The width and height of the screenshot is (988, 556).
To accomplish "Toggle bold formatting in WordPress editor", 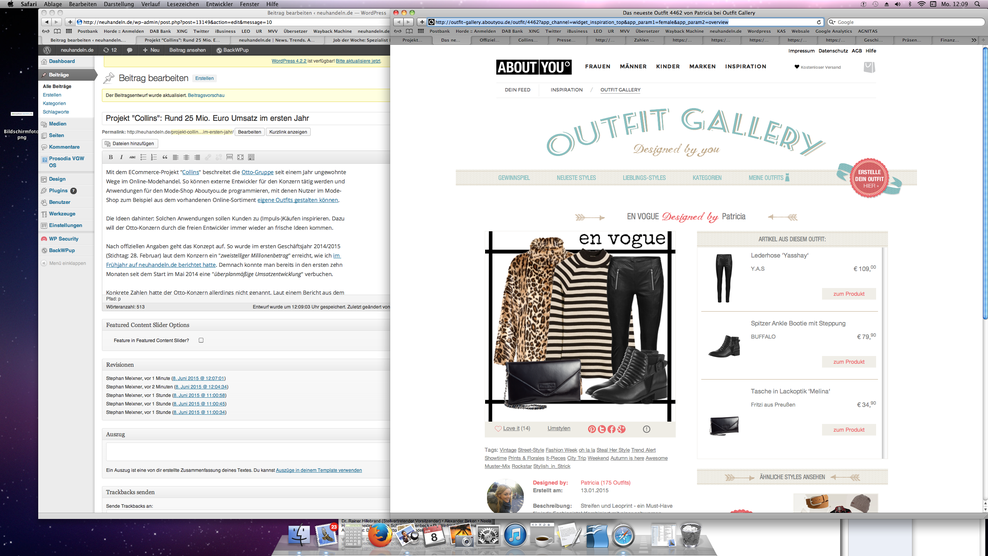I will pyautogui.click(x=111, y=157).
